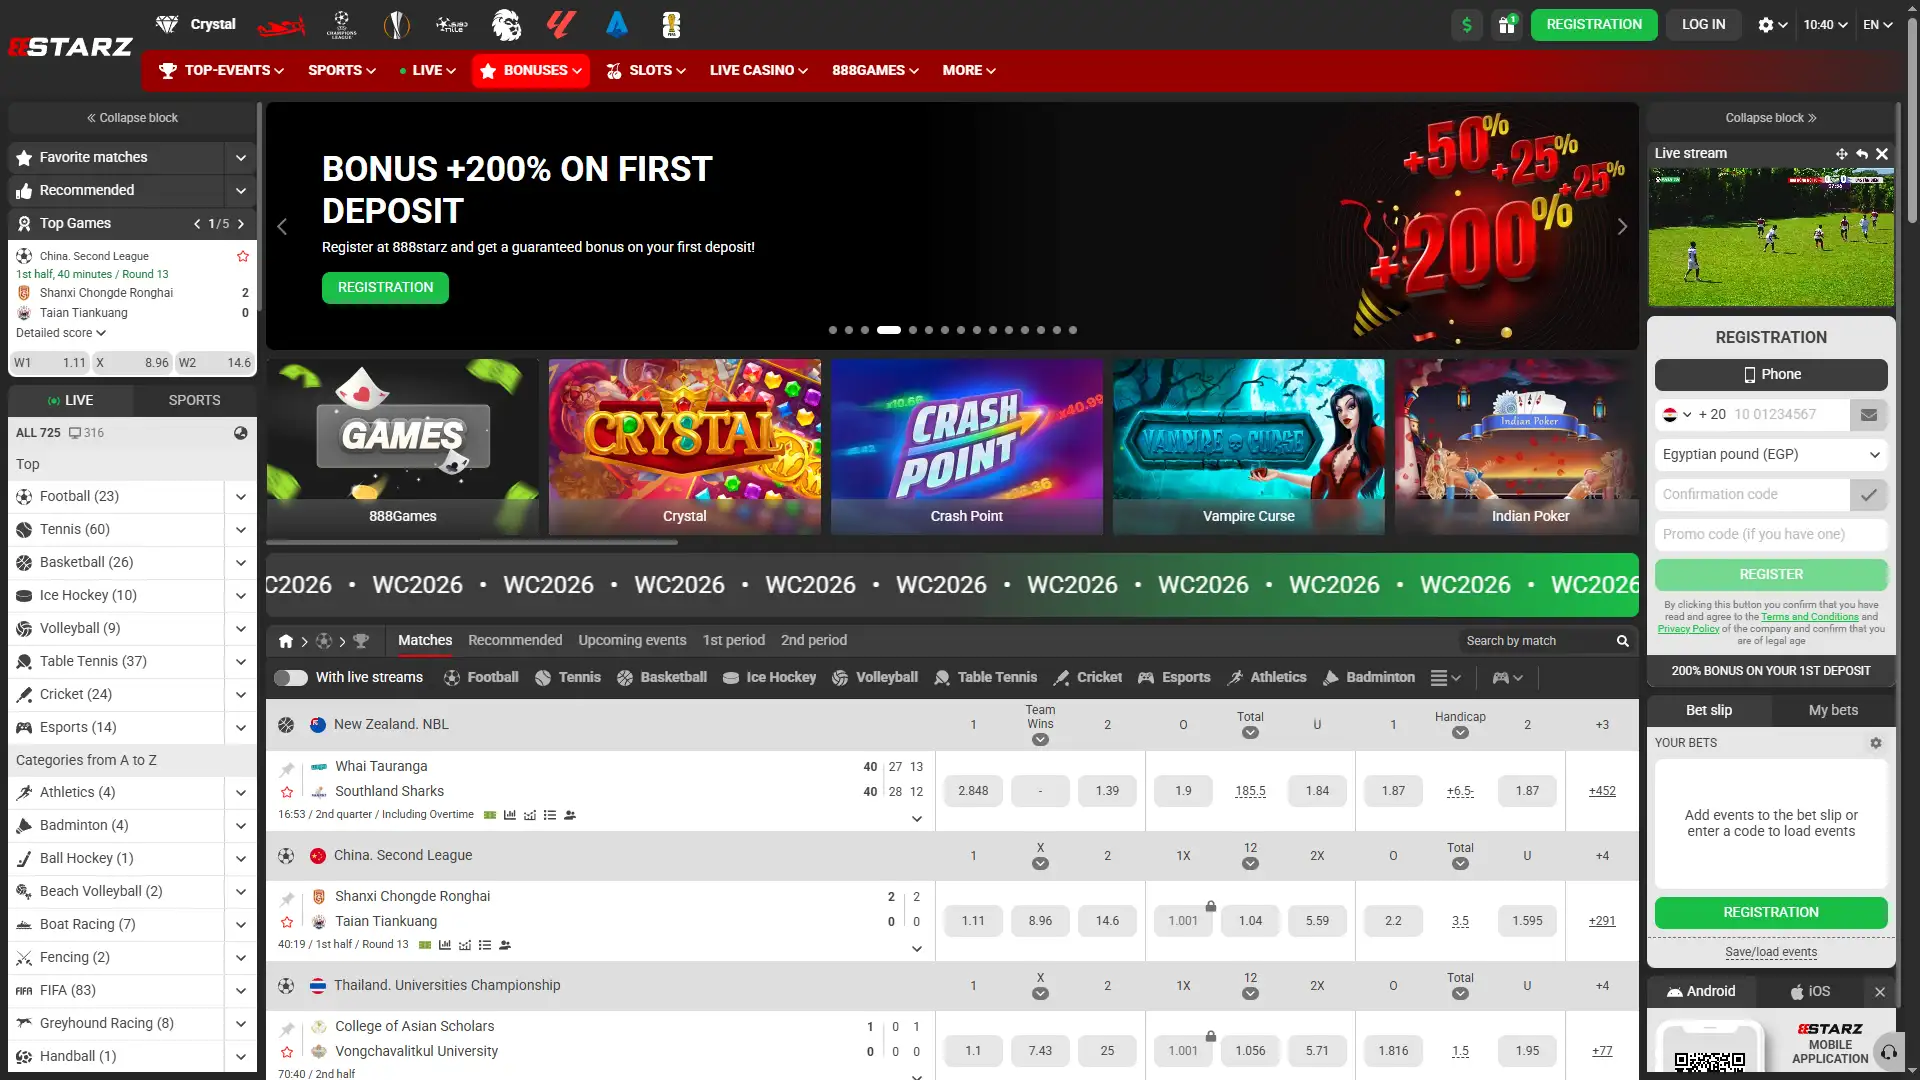This screenshot has width=1920, height=1080.
Task: Toggle the With live streams switch
Action: [x=291, y=678]
